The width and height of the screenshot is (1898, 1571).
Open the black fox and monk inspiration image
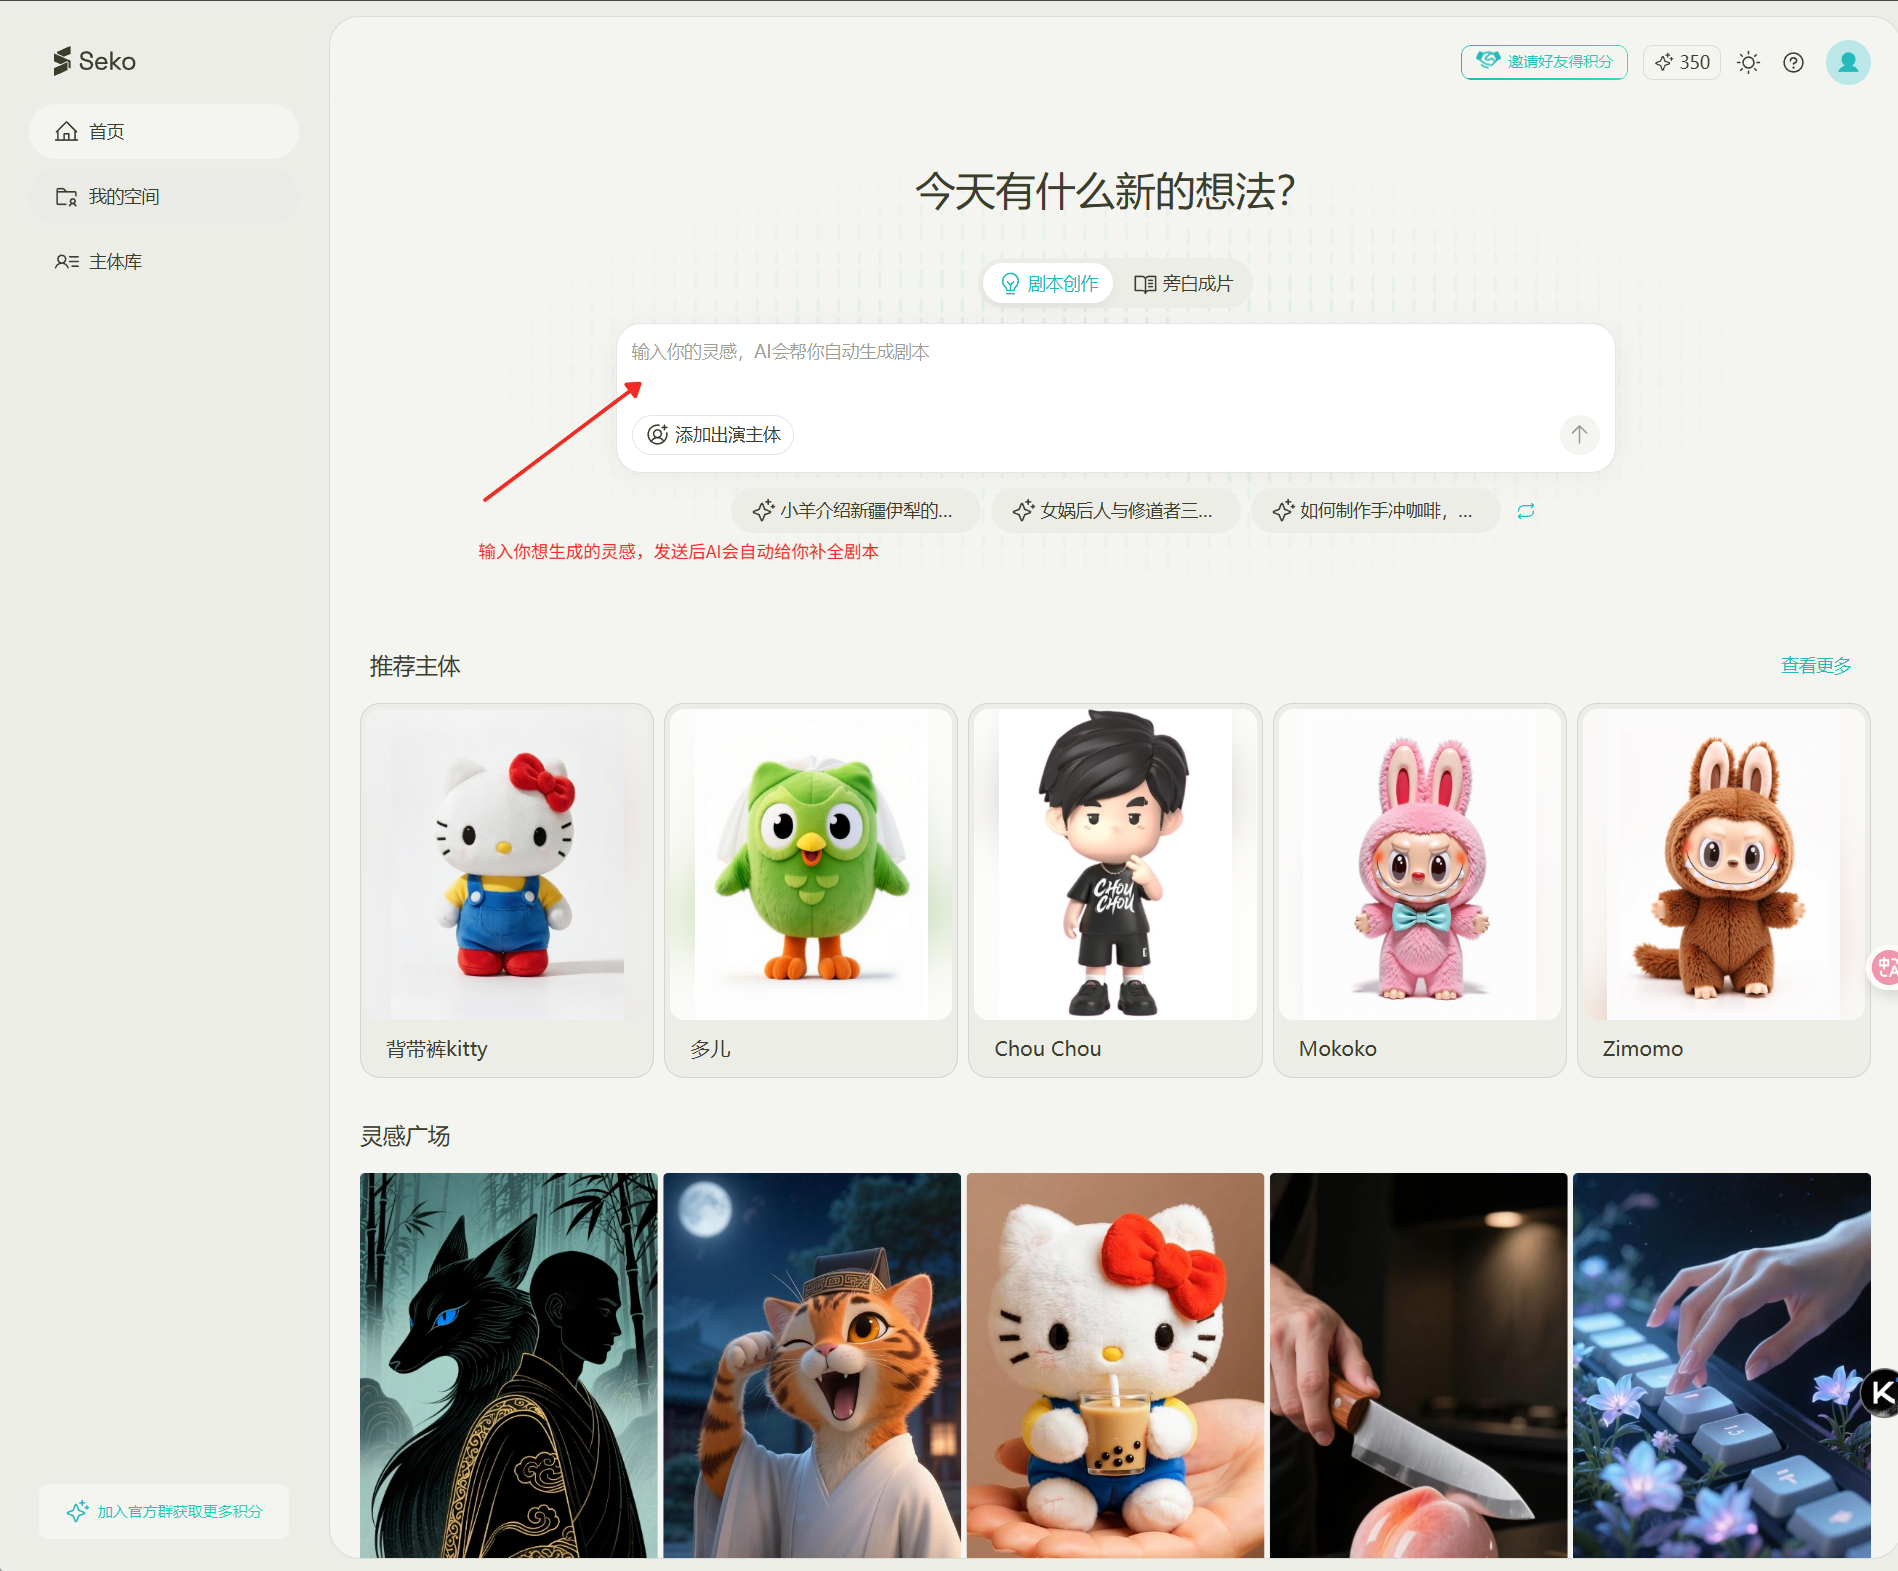[x=509, y=1365]
